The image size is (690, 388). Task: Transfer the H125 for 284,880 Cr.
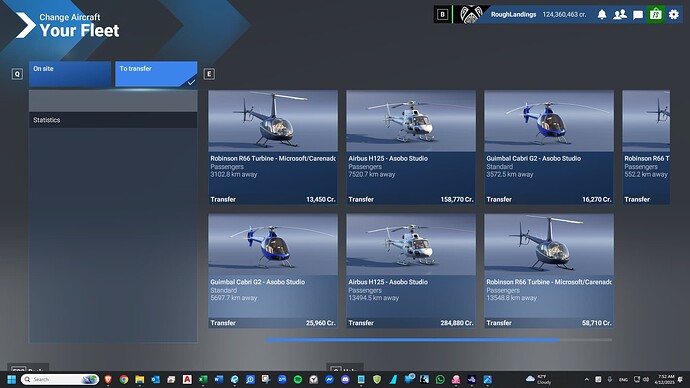click(x=411, y=323)
